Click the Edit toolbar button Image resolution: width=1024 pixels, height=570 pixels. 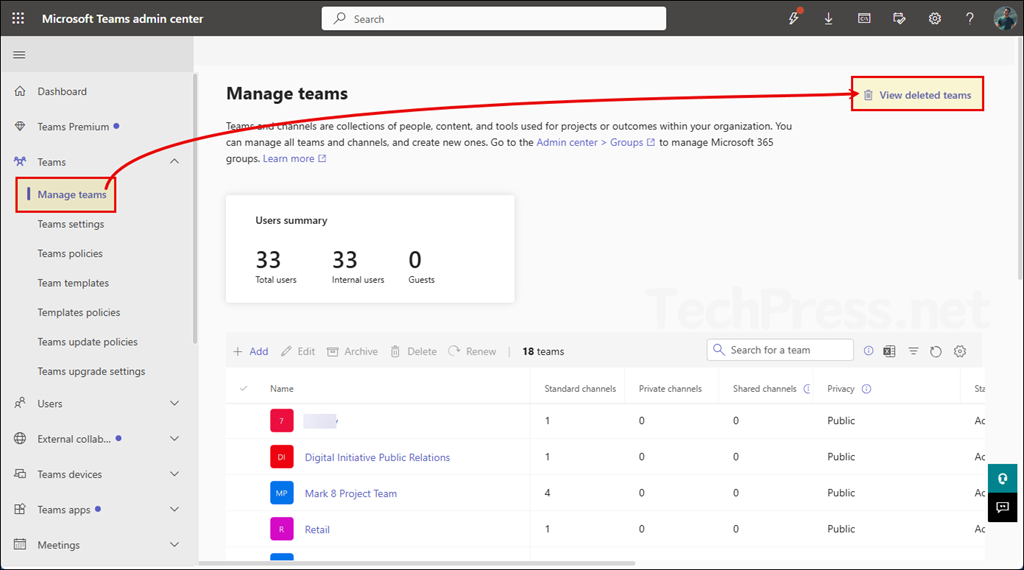tap(298, 351)
